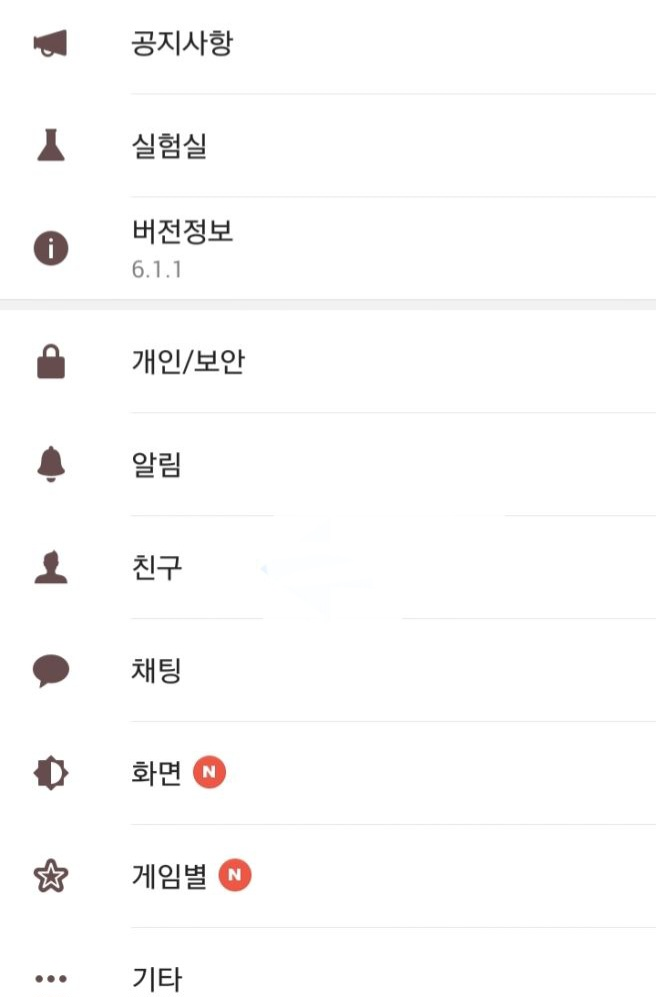
Task: Open 개인/보안 privacy settings
Action: [187, 362]
